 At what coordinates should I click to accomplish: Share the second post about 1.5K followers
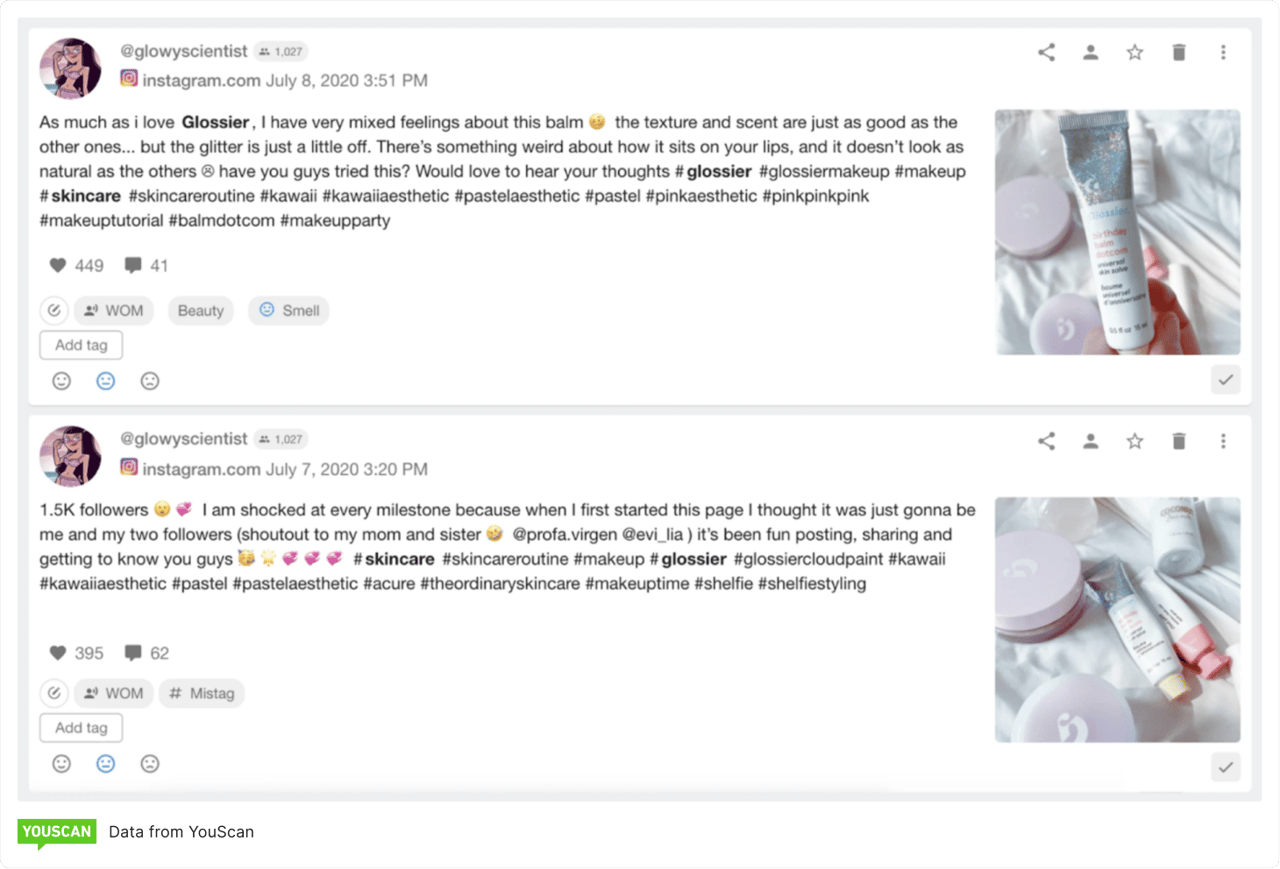point(1046,441)
